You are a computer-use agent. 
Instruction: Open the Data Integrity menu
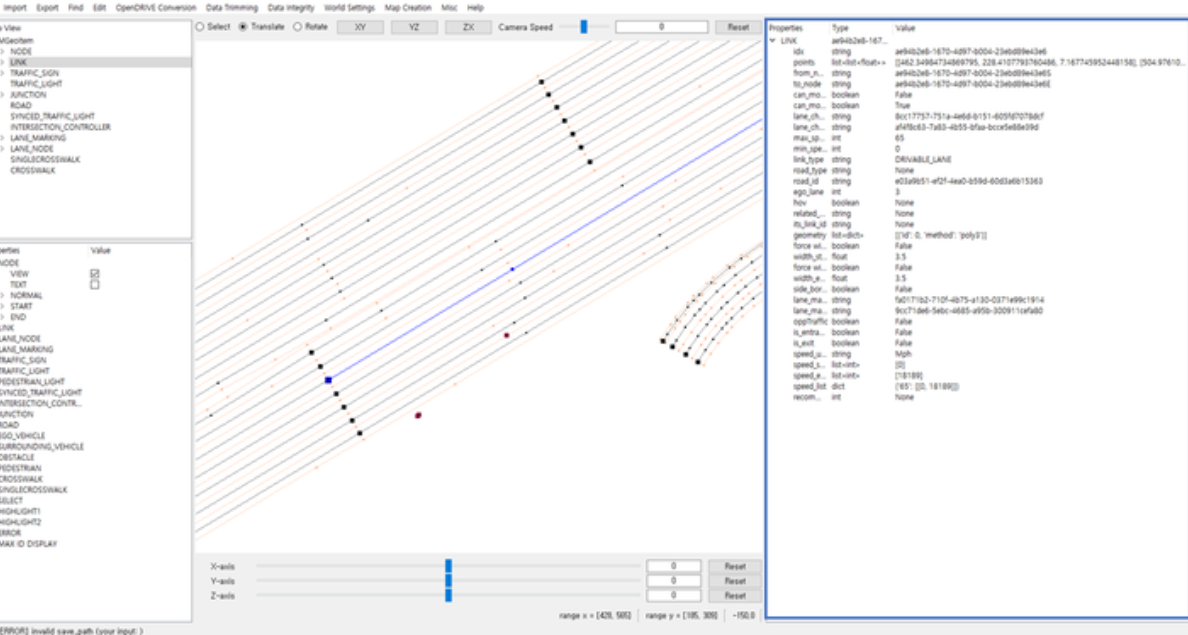coord(291,7)
